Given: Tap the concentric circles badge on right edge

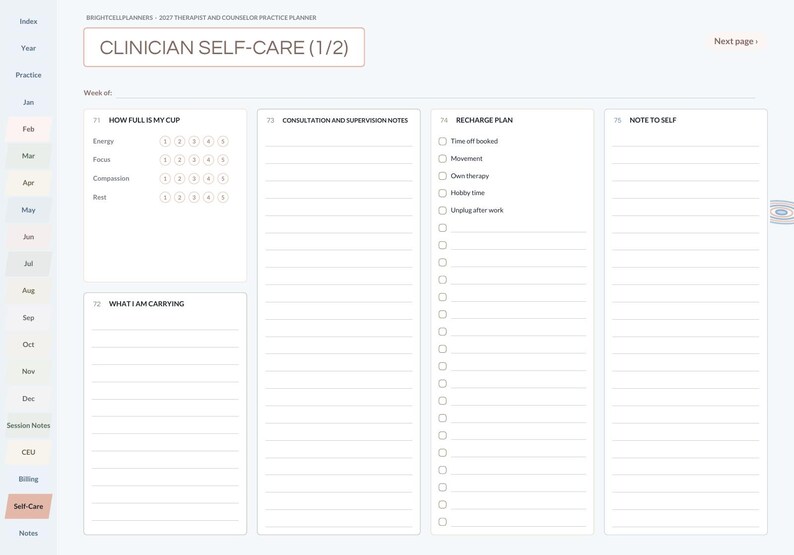Looking at the screenshot, I should click(782, 212).
